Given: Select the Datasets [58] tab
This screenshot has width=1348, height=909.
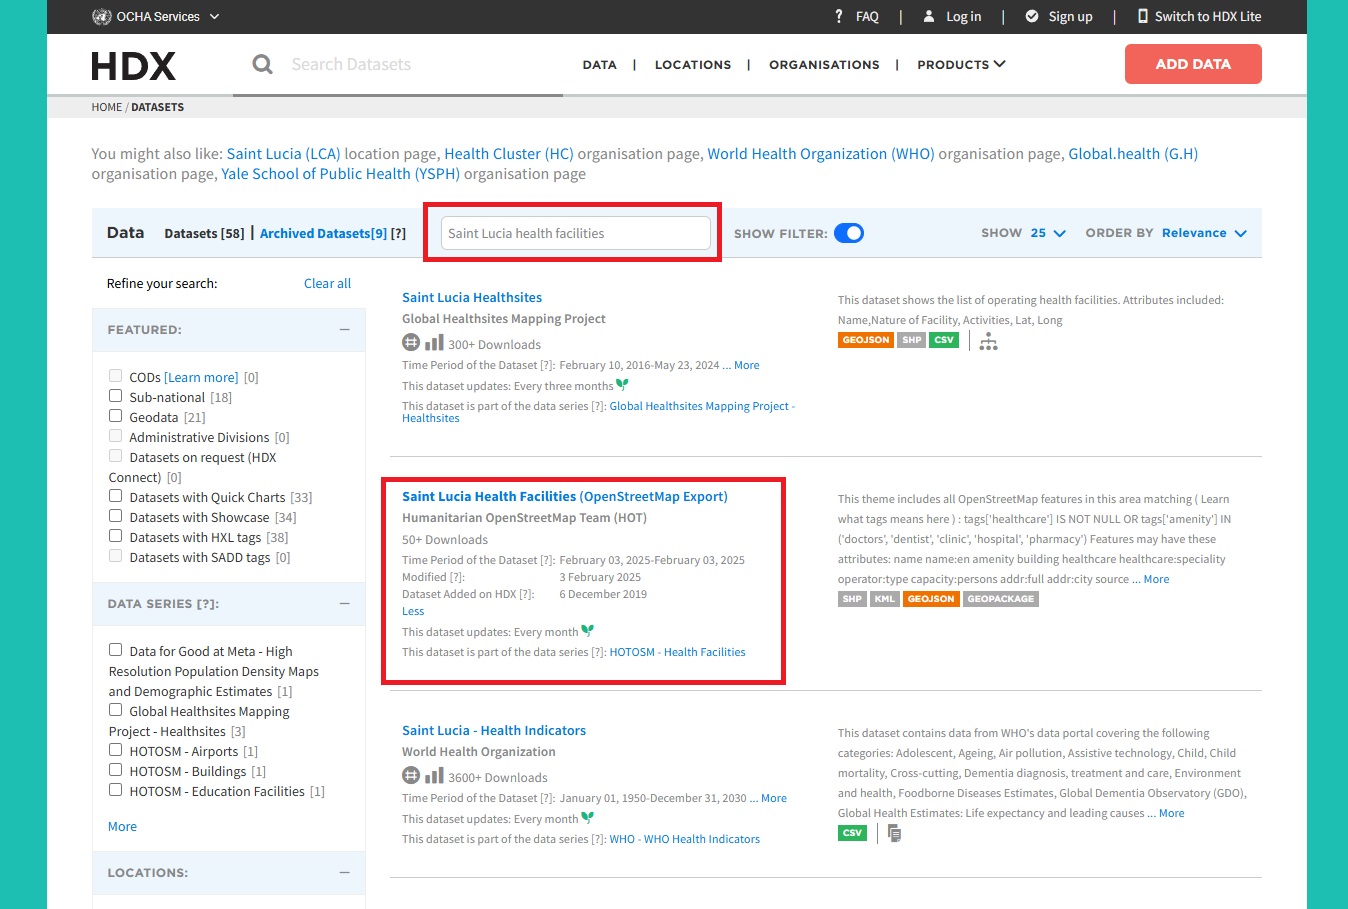Looking at the screenshot, I should point(204,233).
